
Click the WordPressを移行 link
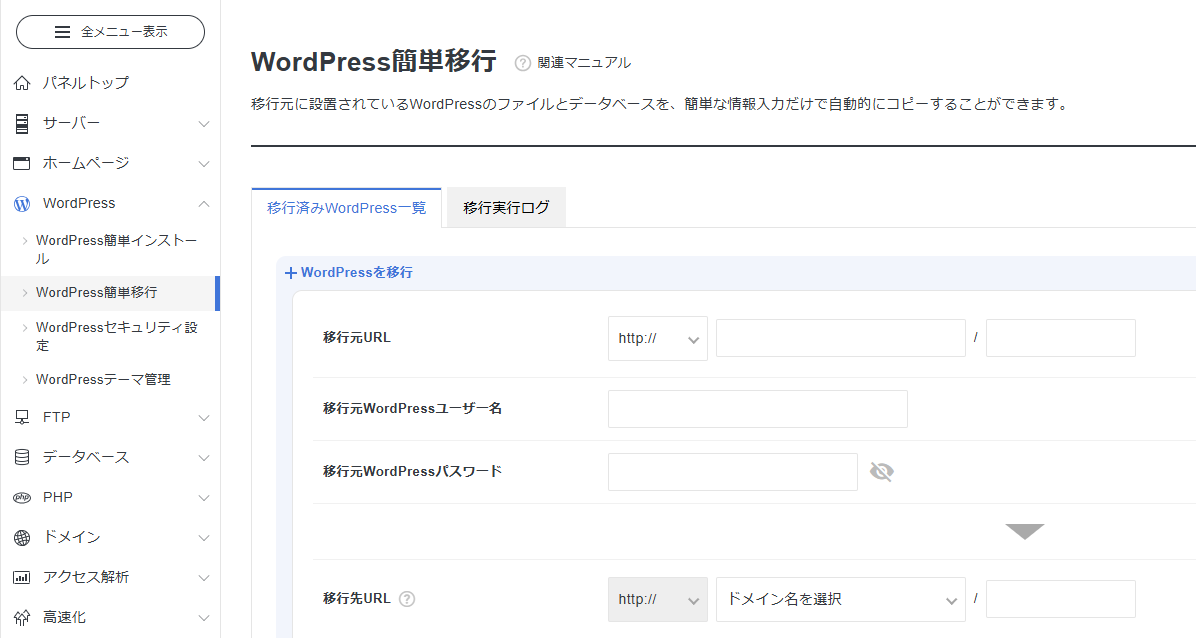coord(356,272)
